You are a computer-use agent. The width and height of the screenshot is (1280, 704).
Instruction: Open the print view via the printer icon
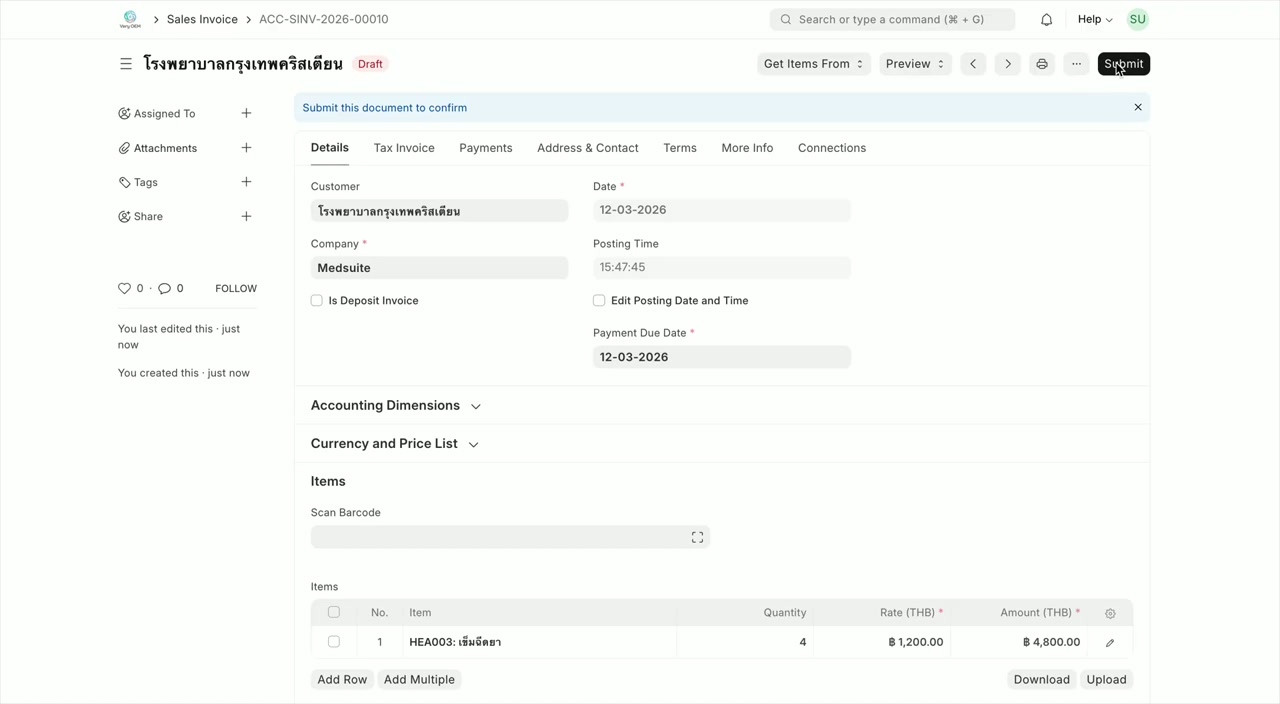pos(1041,63)
